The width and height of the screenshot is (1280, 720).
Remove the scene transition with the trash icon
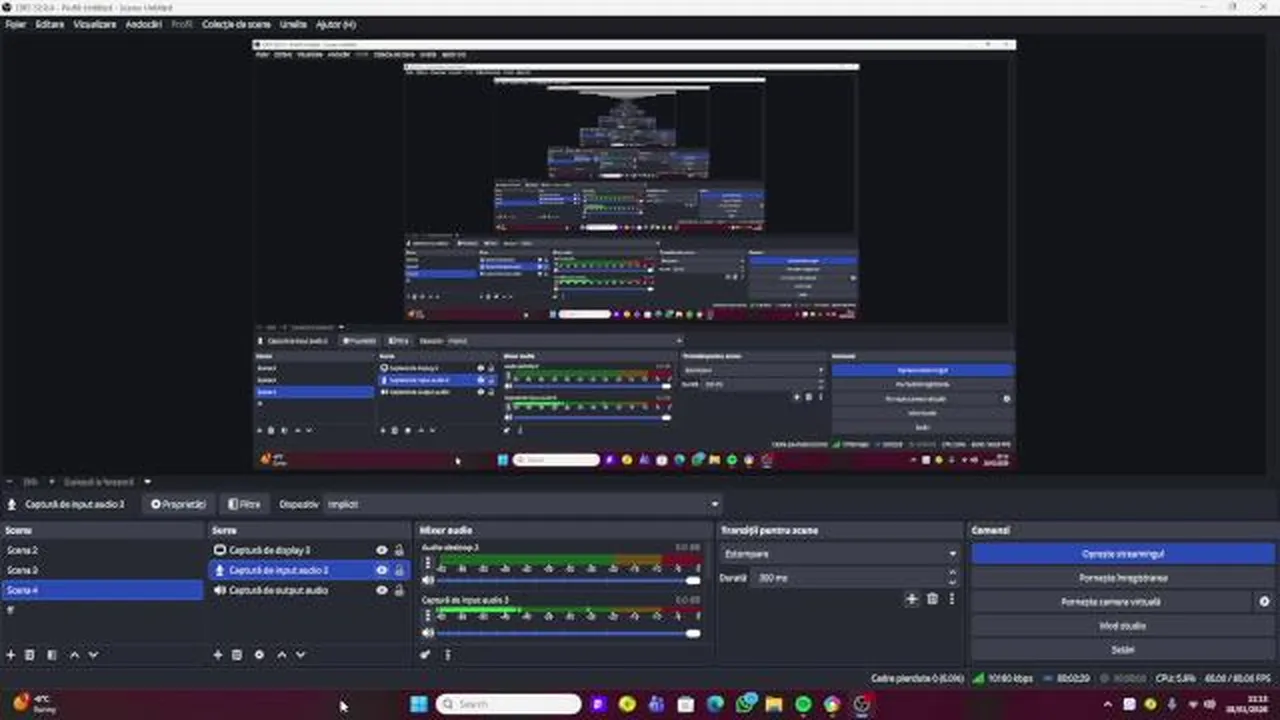click(932, 599)
